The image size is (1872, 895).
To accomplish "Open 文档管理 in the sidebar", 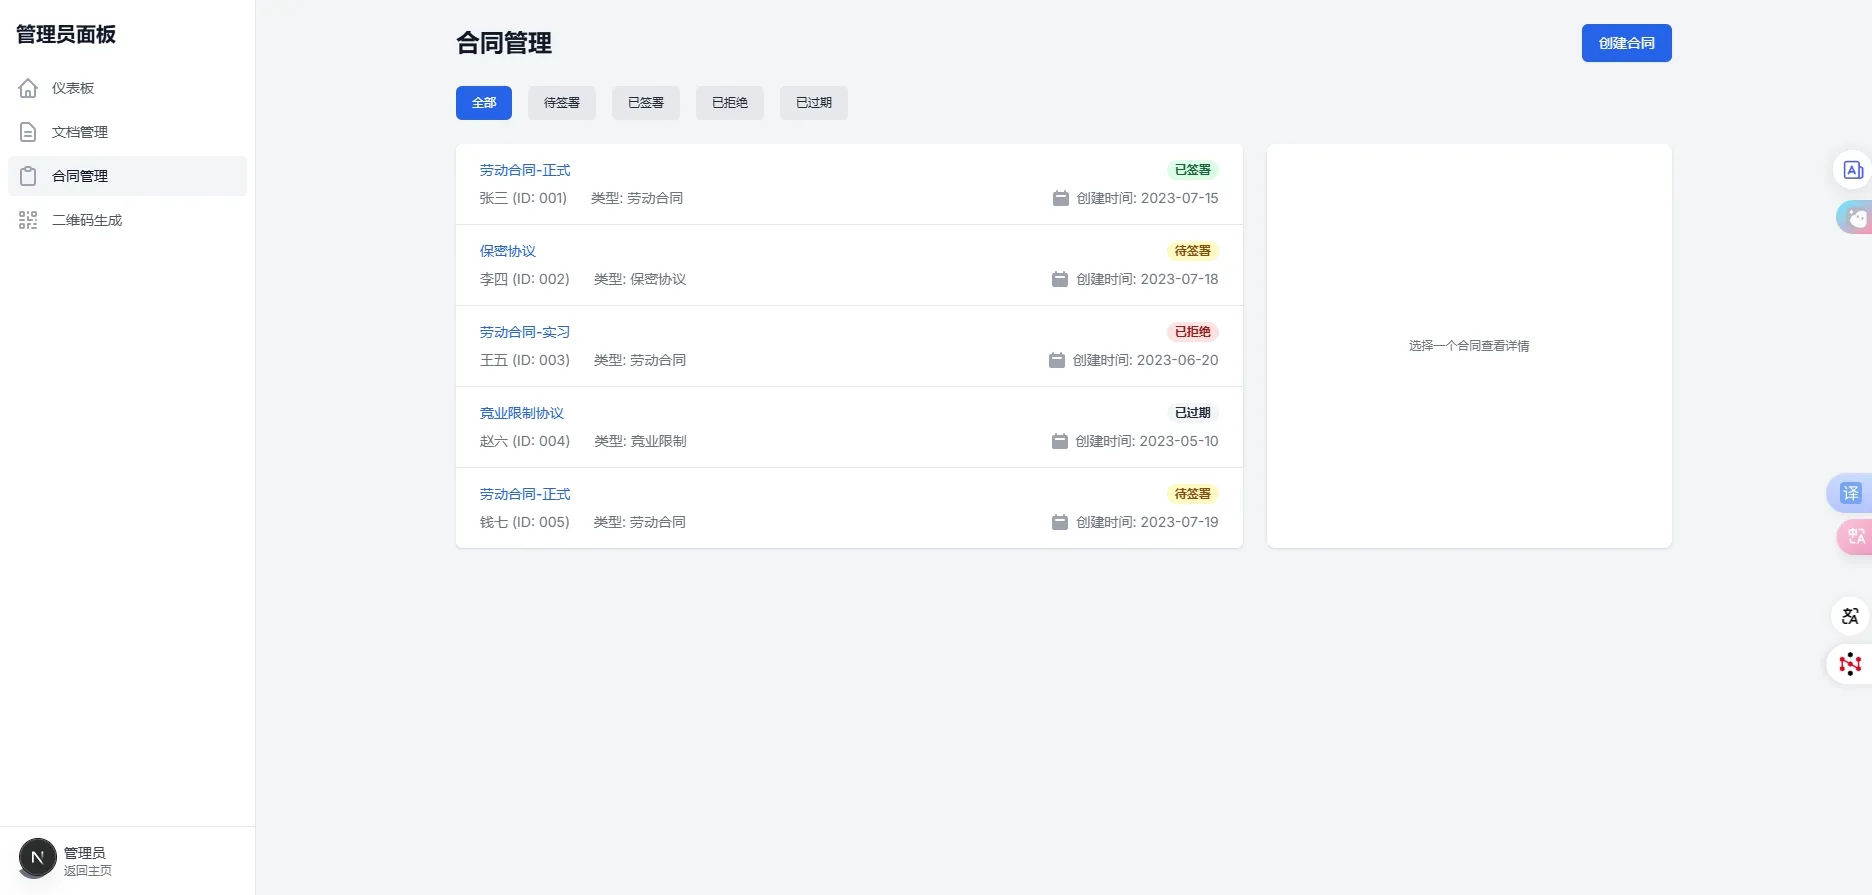I will pyautogui.click(x=127, y=132).
